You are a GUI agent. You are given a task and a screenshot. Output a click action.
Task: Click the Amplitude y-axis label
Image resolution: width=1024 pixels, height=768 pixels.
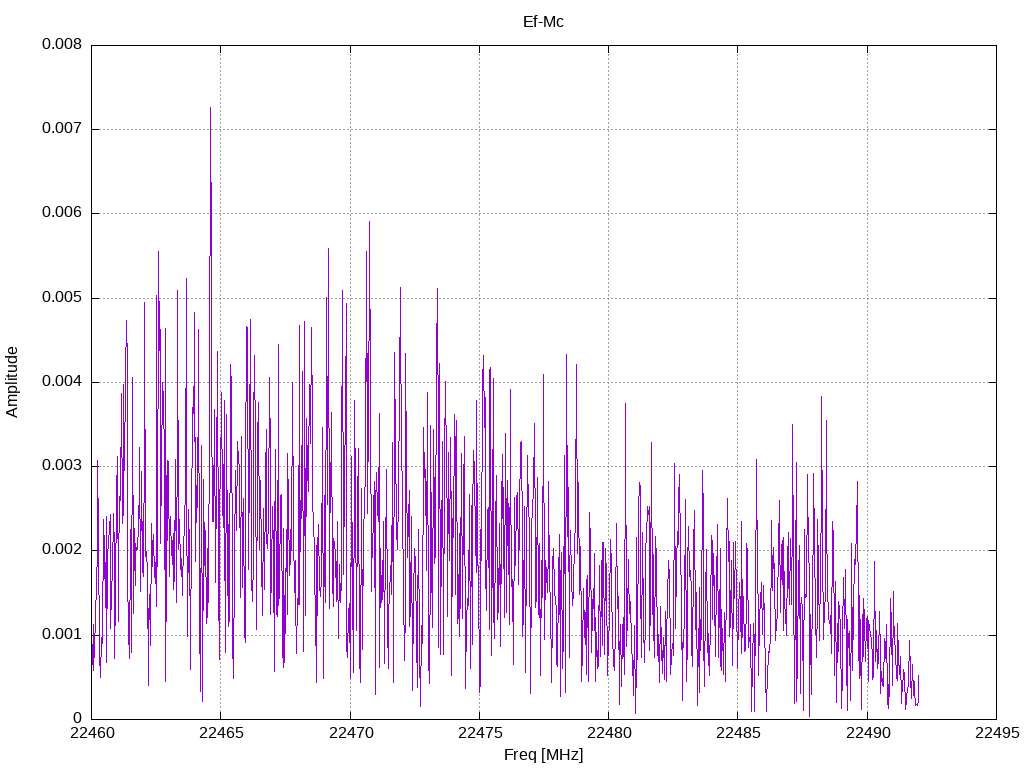12,382
